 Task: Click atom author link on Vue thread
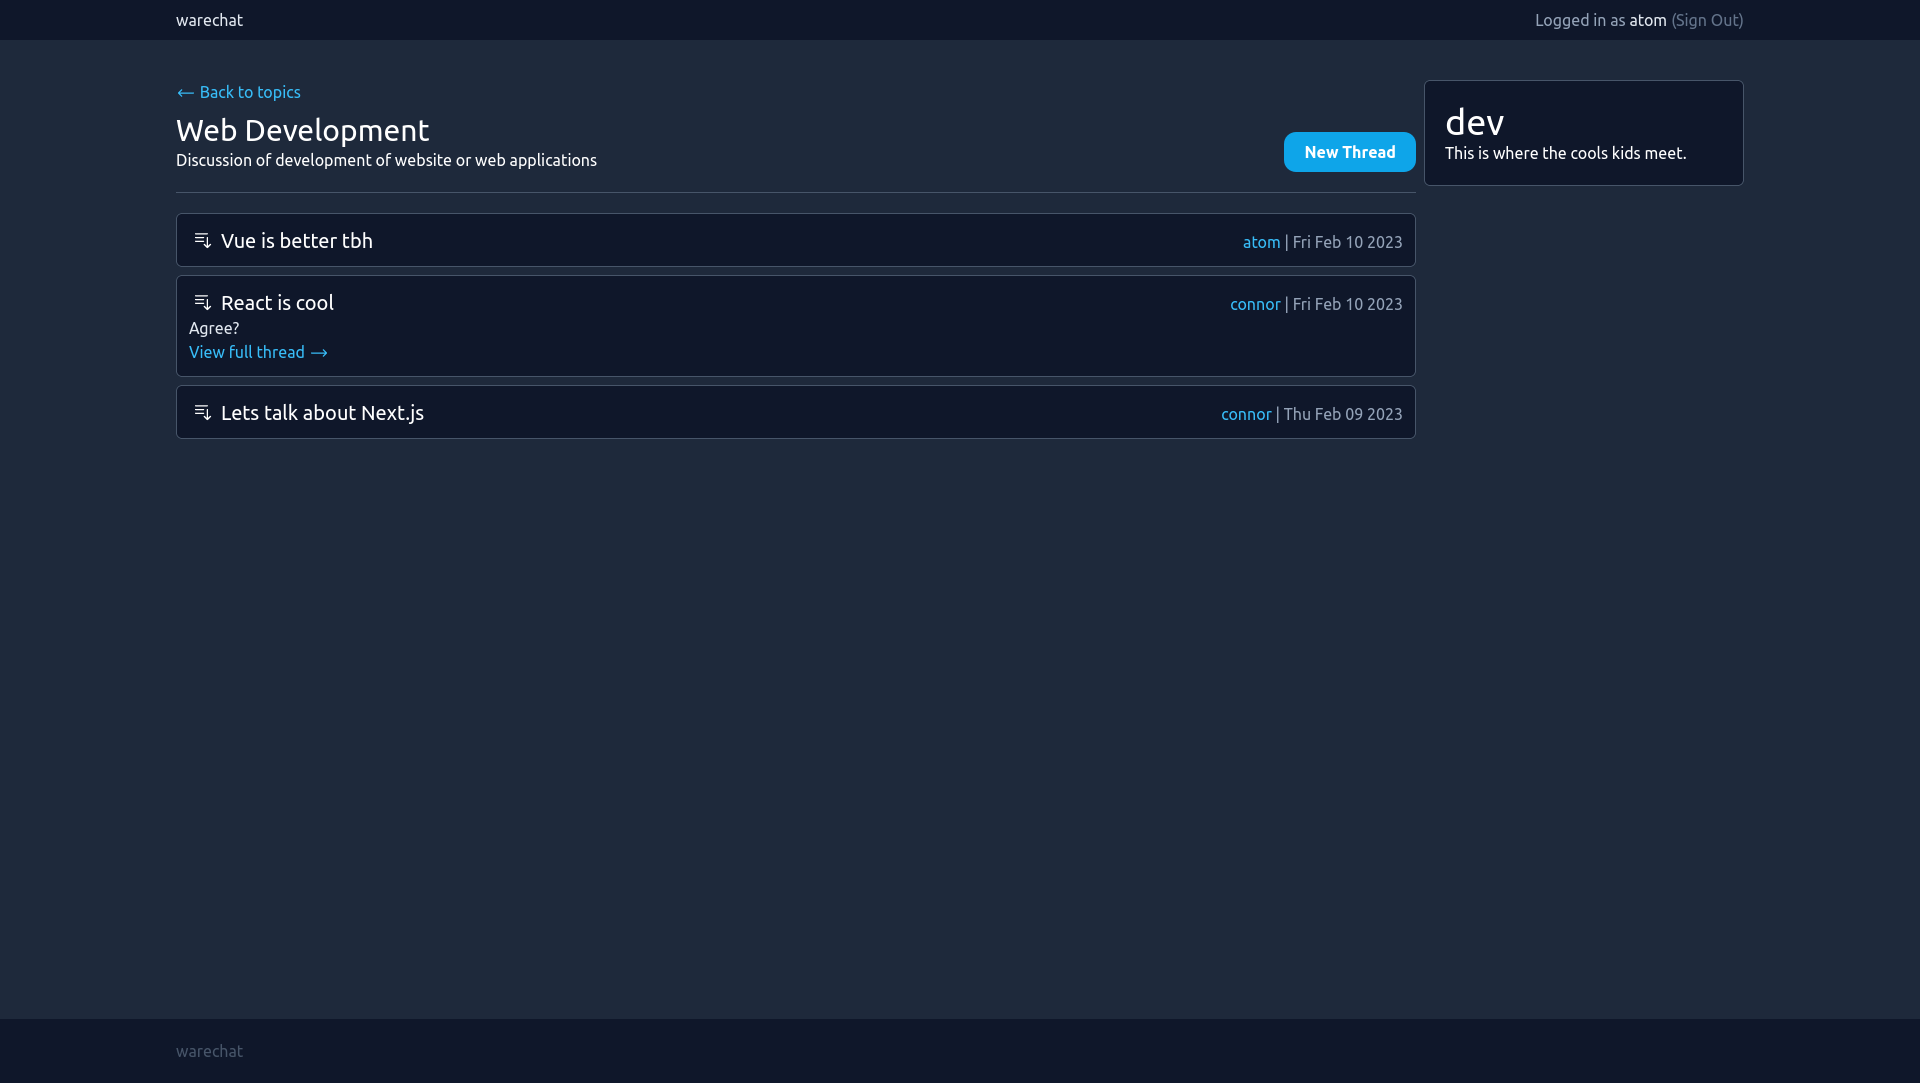[x=1261, y=242]
